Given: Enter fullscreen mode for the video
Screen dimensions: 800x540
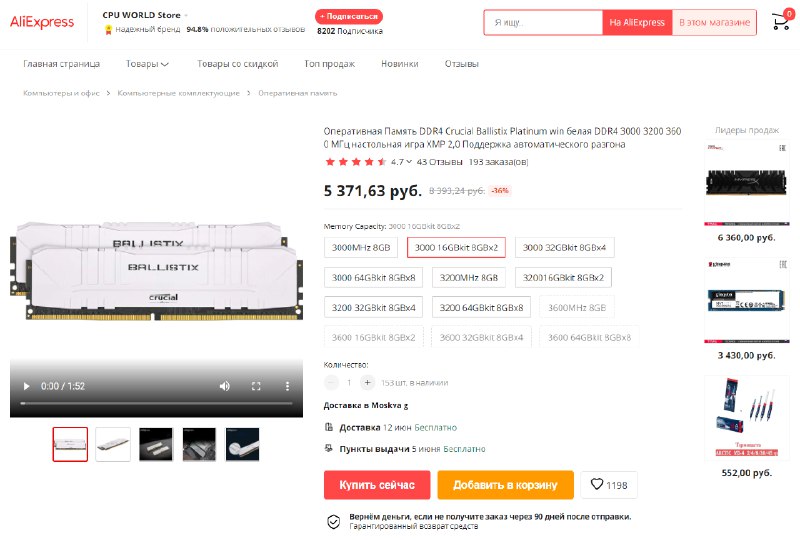Looking at the screenshot, I should click(256, 386).
